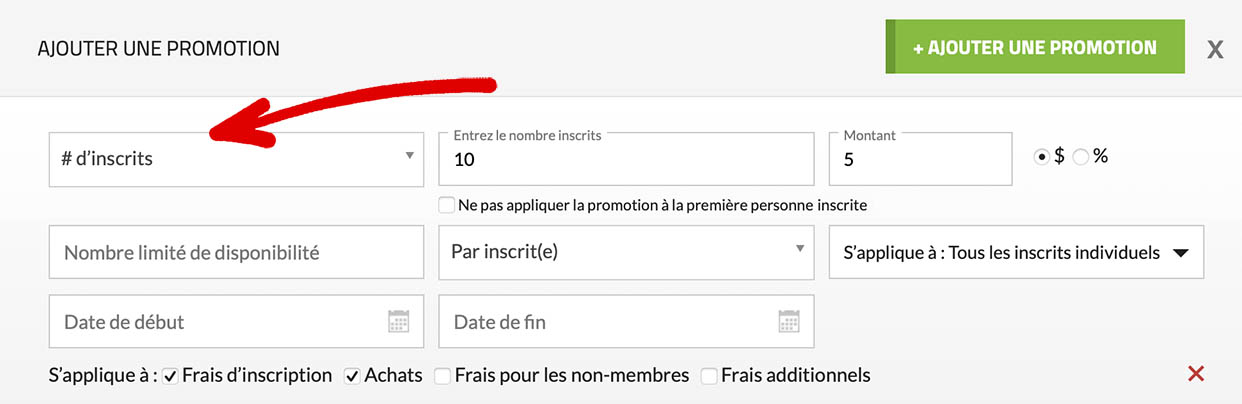Click the Montant field containing 5
Image resolution: width=1242 pixels, height=404 pixels.
click(x=920, y=159)
